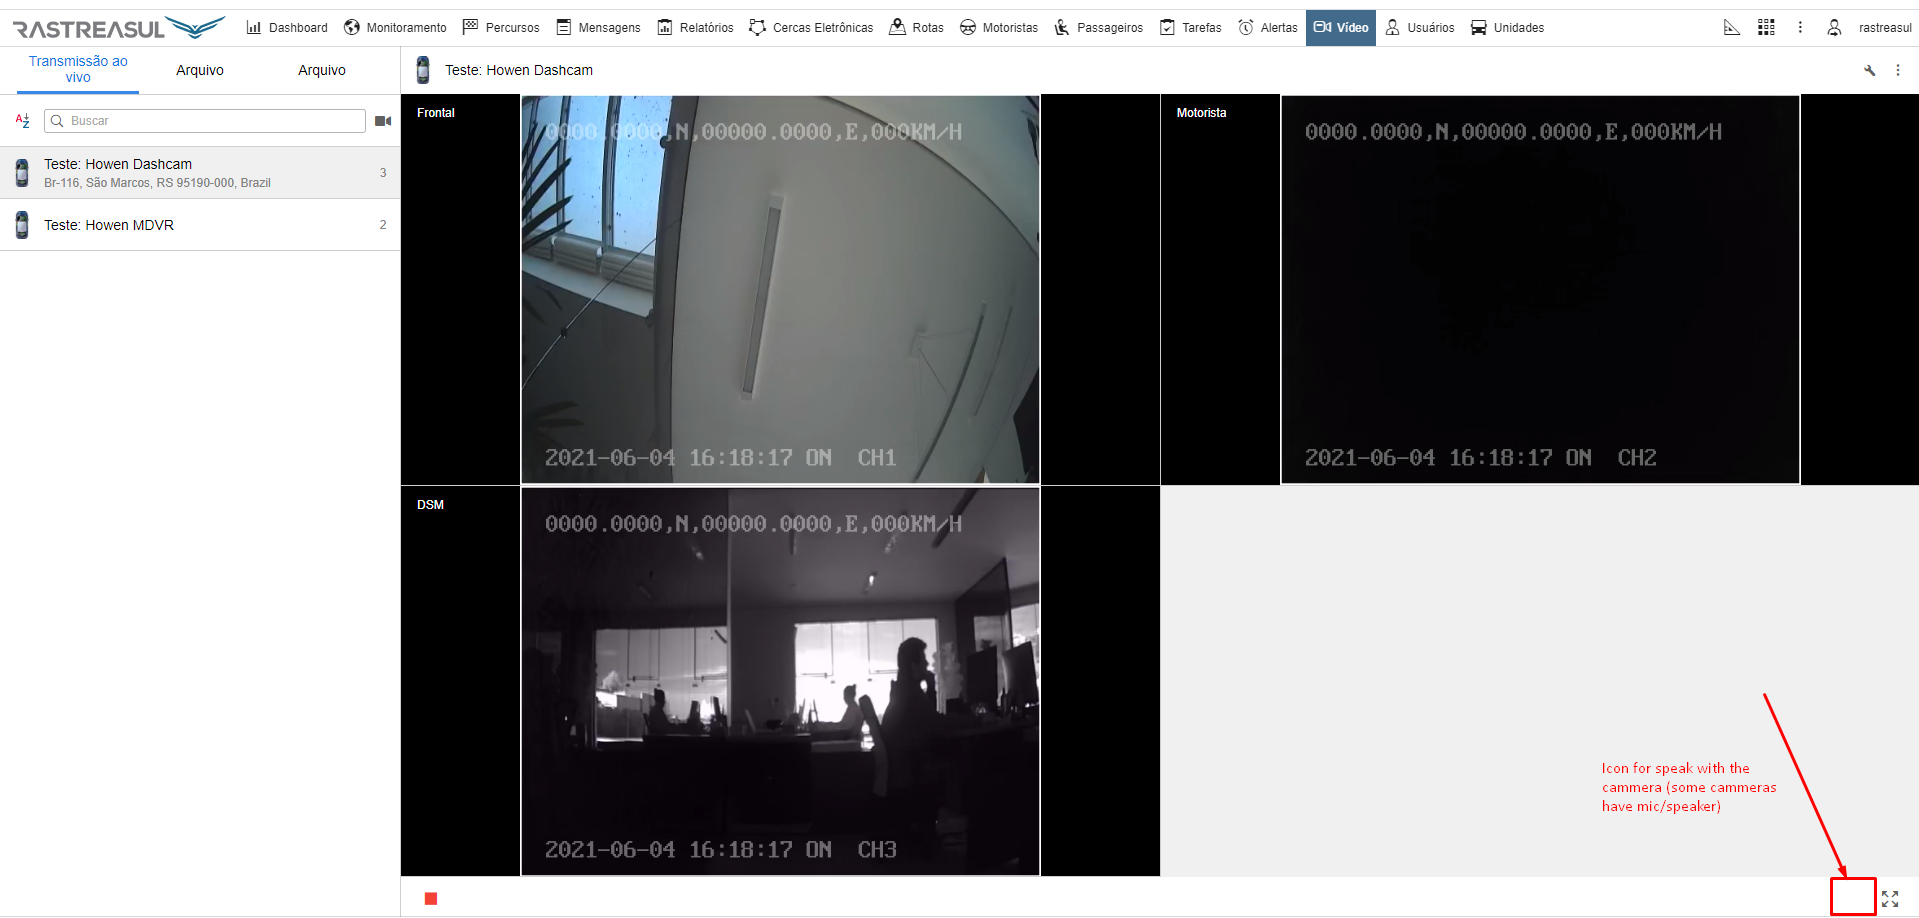Expand the top bar three-dot menu
Screen dimensions: 1919x918
pyautogui.click(x=1800, y=28)
